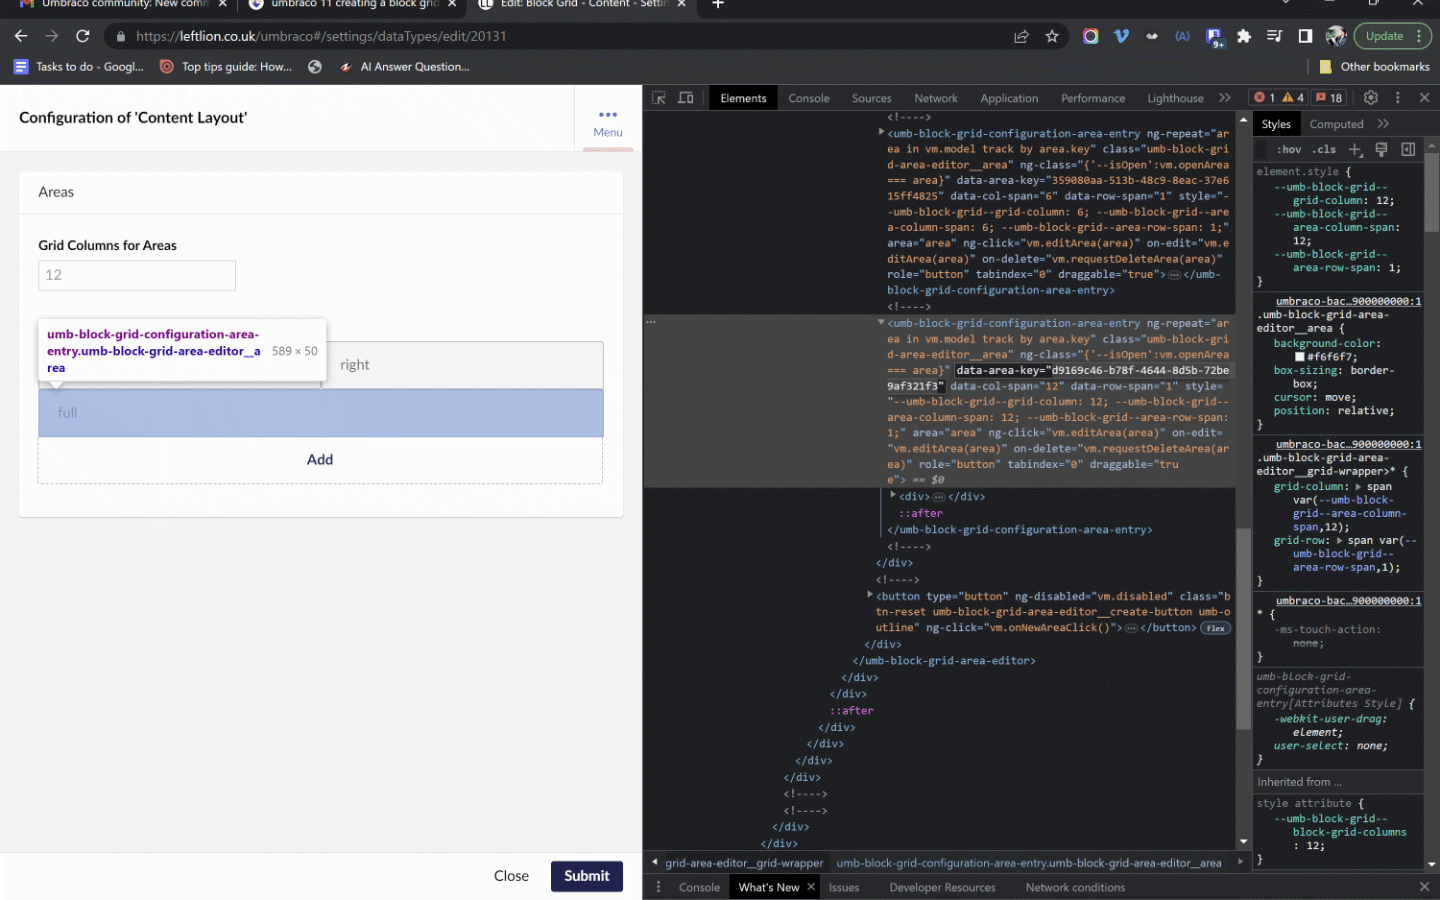Expand the grid-column shorthand triangle in Styles

pyautogui.click(x=1359, y=486)
